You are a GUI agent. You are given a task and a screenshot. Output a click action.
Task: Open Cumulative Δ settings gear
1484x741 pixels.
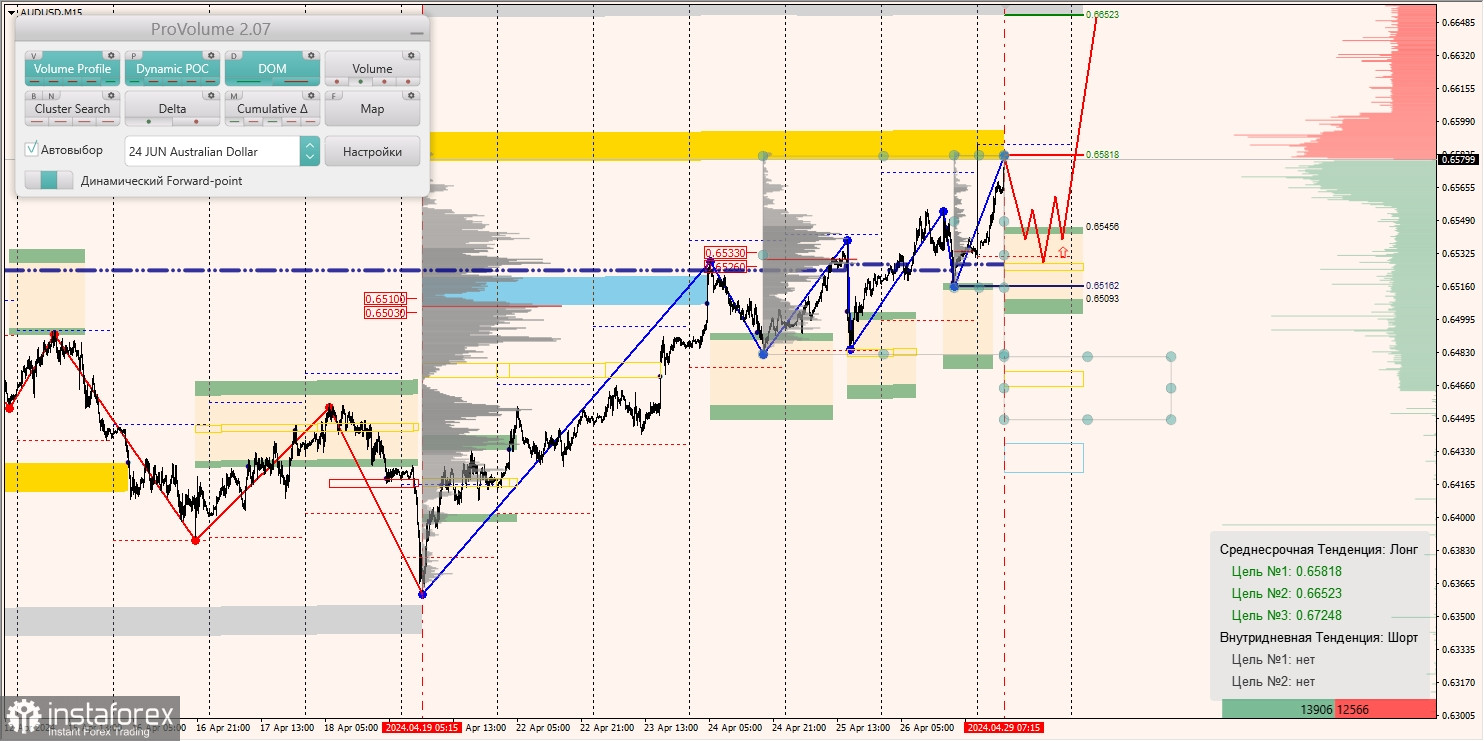(311, 96)
